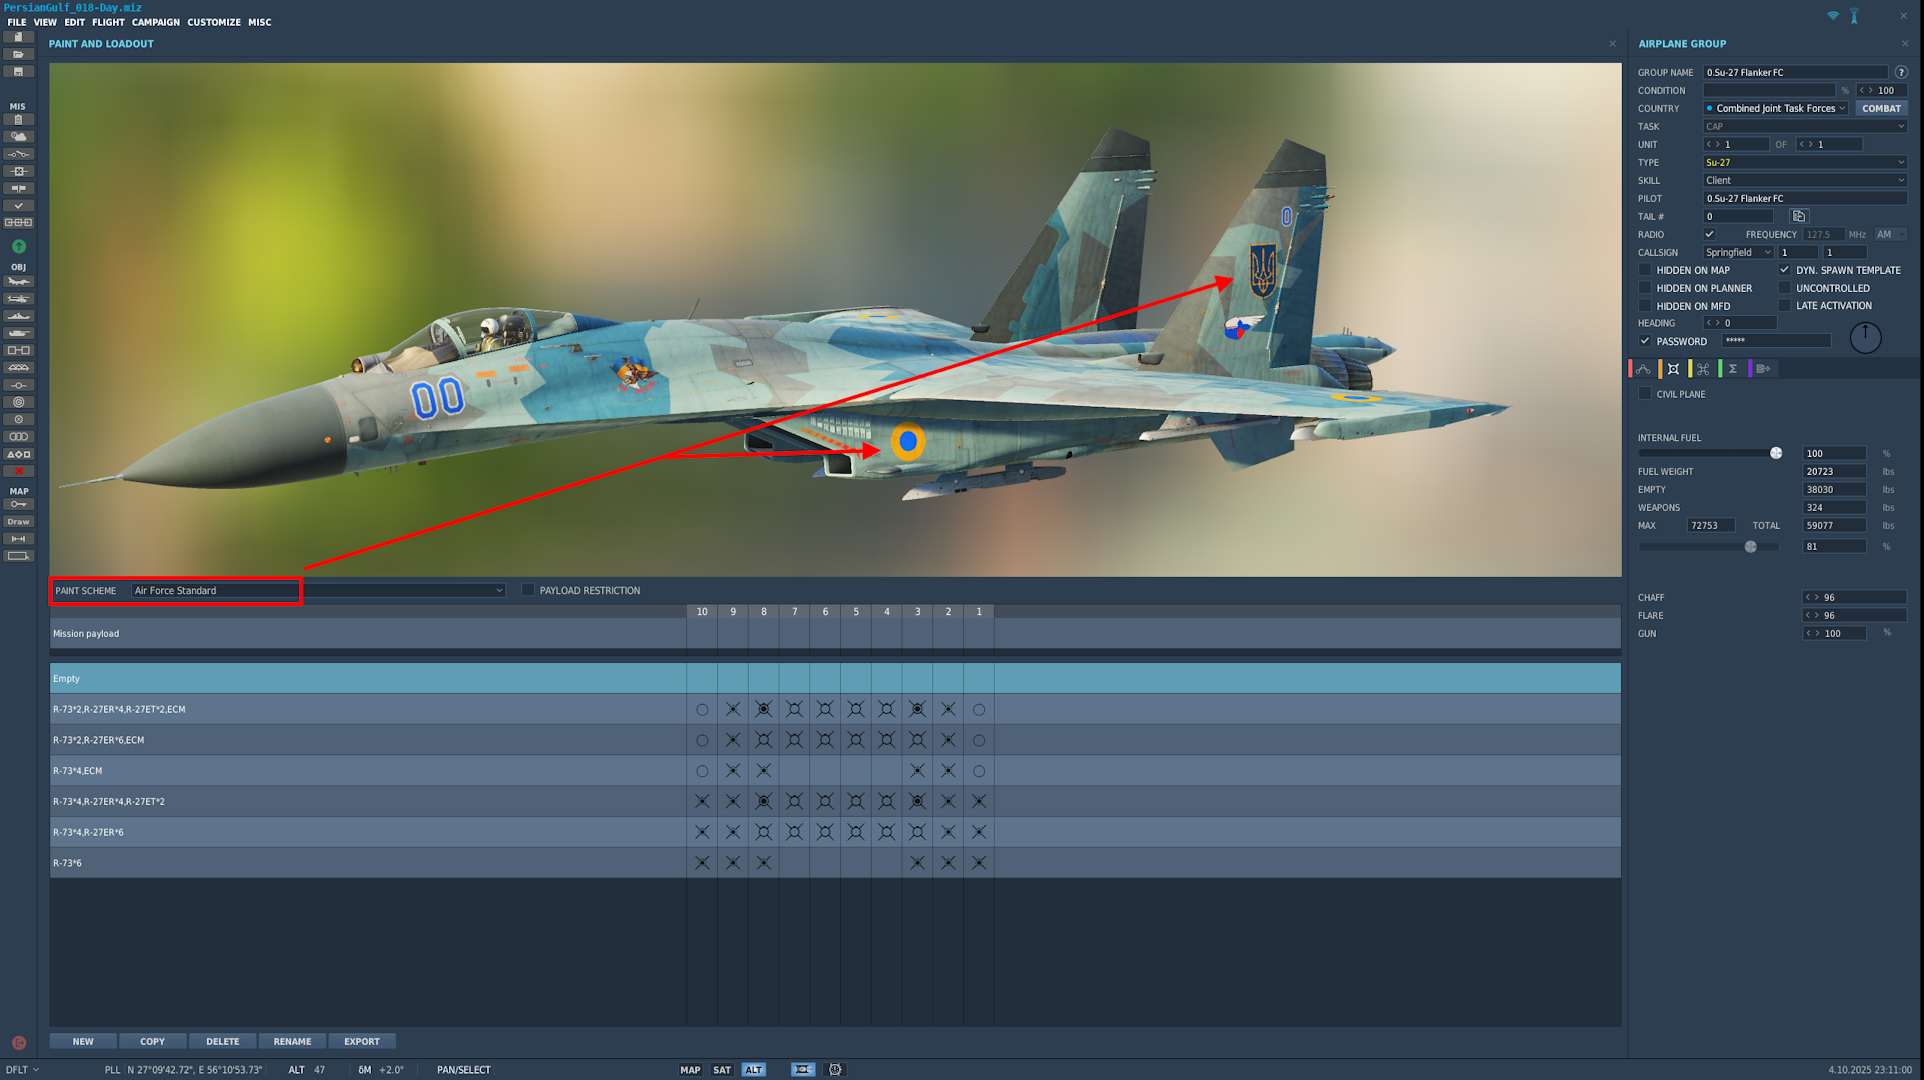
Task: Open the summary sigma tab
Action: pos(1733,369)
